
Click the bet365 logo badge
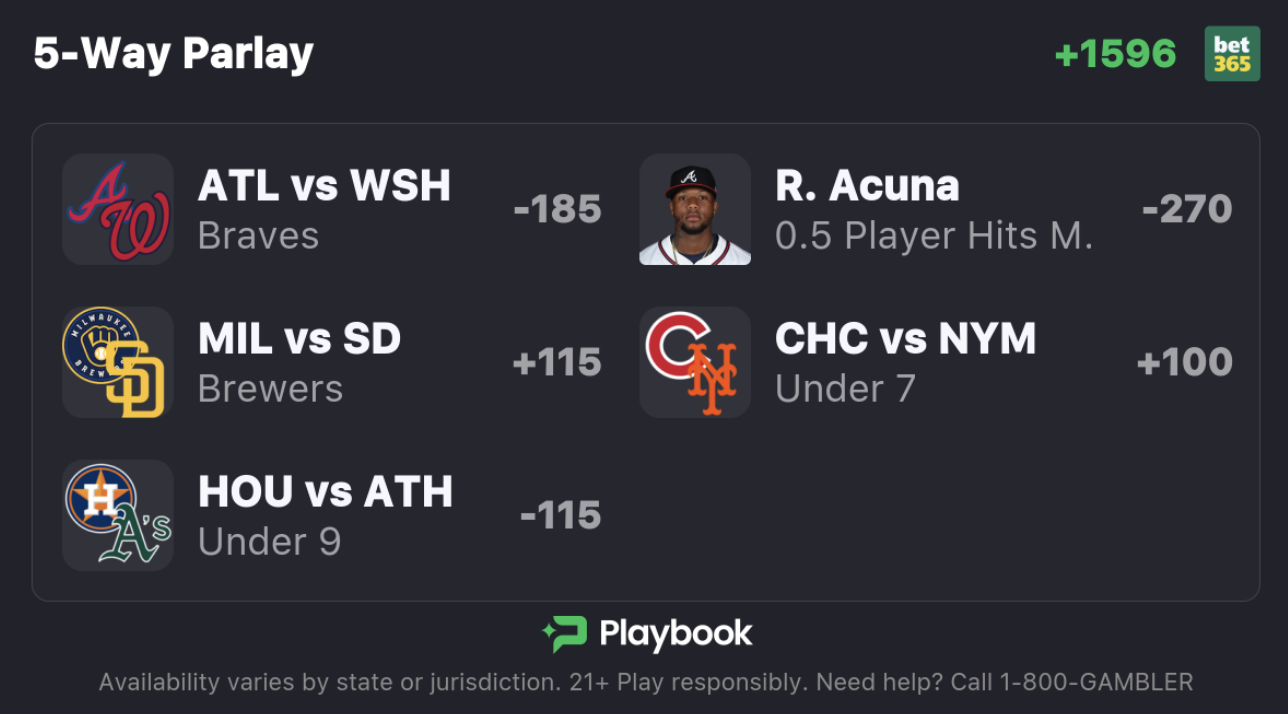(x=1232, y=53)
